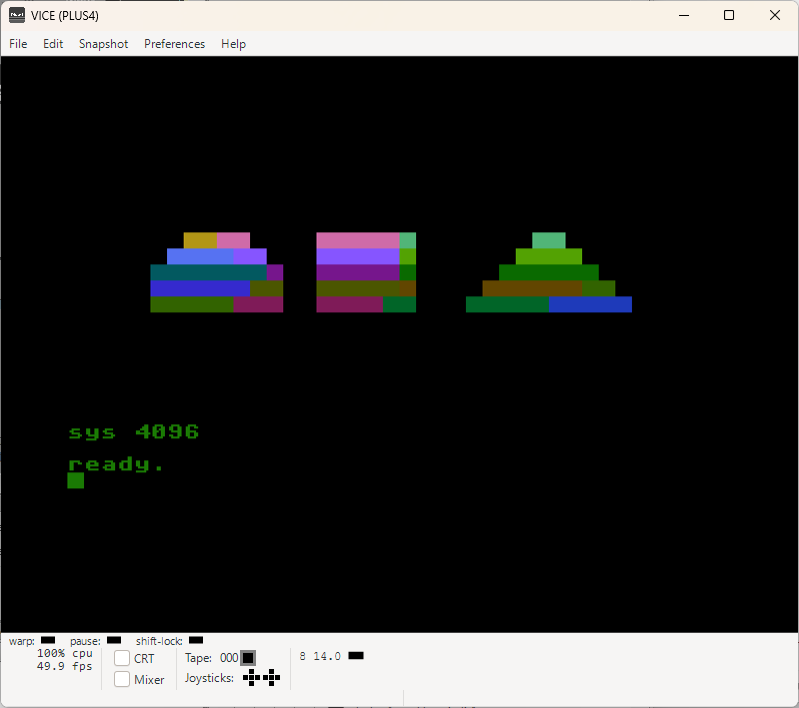Click the green cursor block below ready

[75, 480]
